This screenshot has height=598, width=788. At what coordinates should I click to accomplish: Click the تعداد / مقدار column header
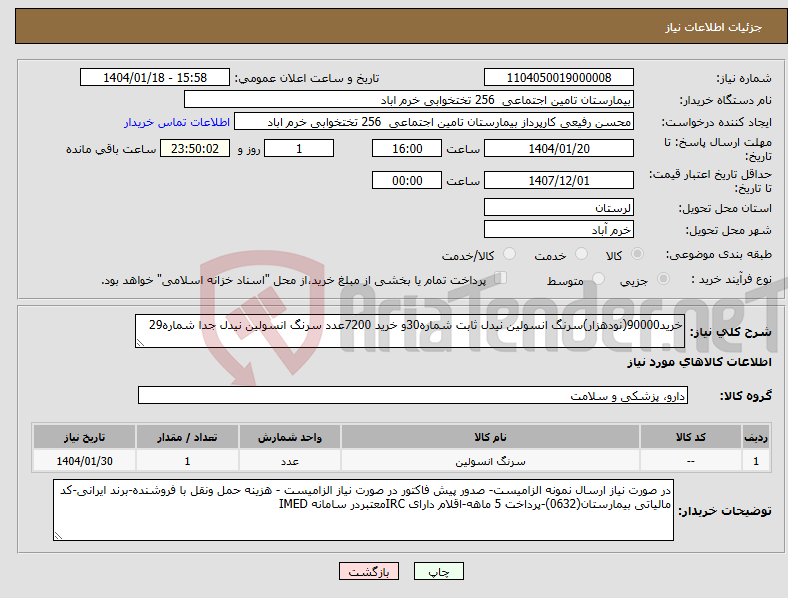(x=187, y=437)
